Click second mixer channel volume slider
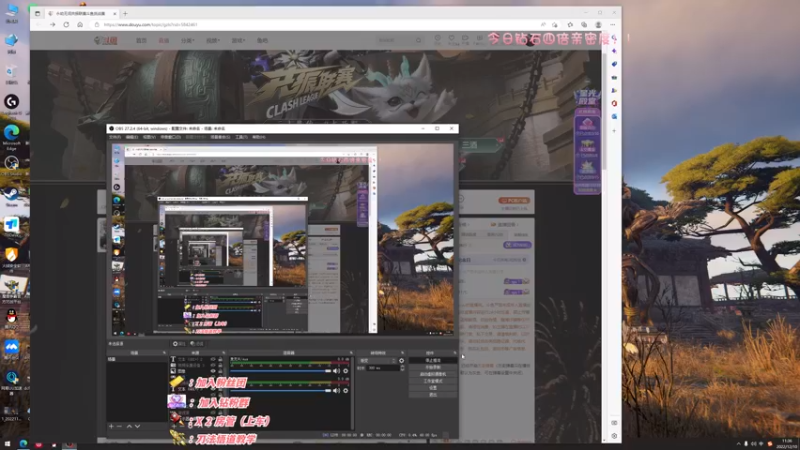The height and width of the screenshot is (450, 800). 281,391
